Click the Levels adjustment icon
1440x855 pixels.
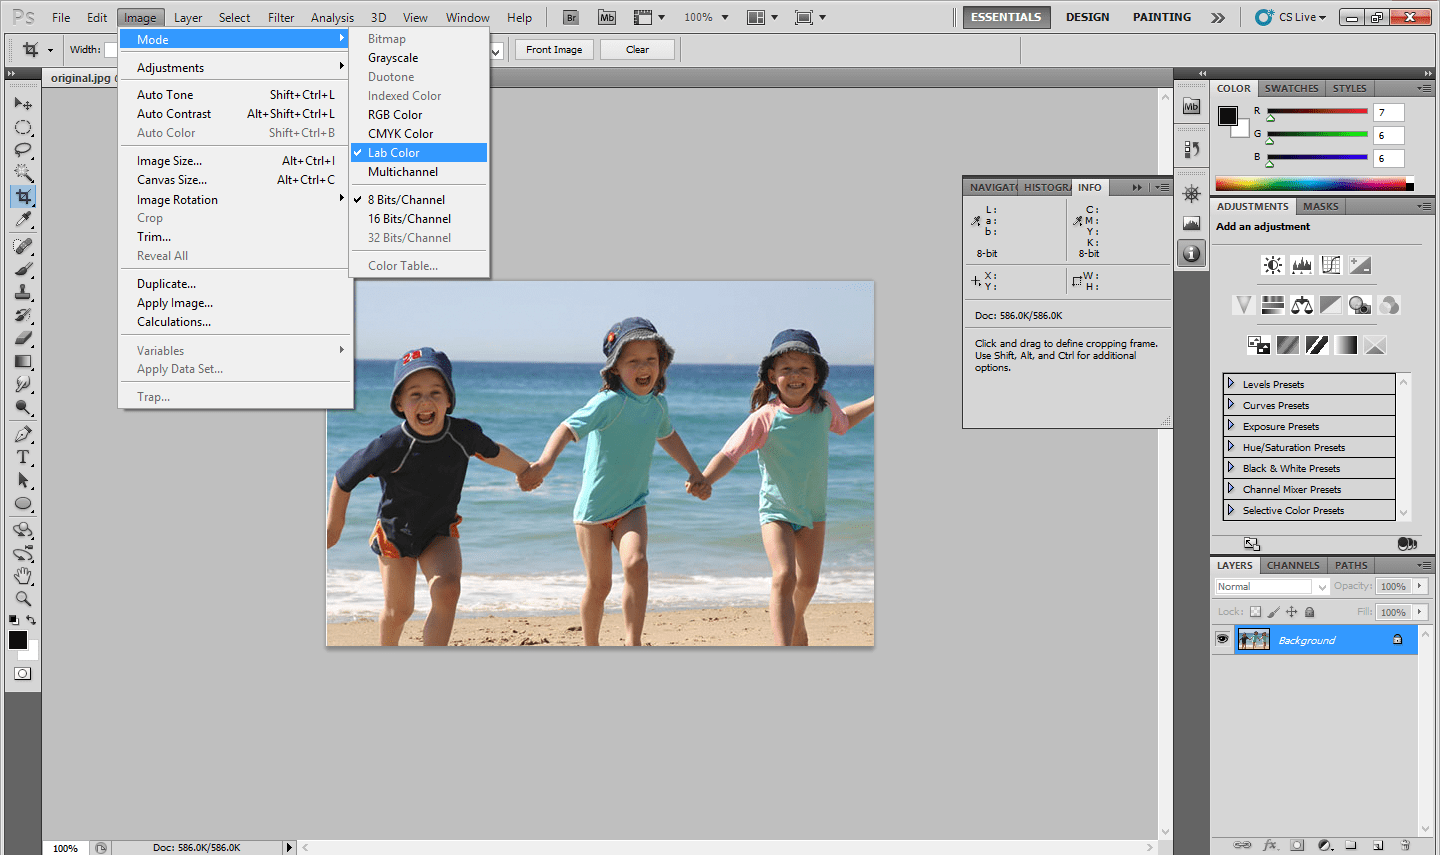[x=1302, y=265]
